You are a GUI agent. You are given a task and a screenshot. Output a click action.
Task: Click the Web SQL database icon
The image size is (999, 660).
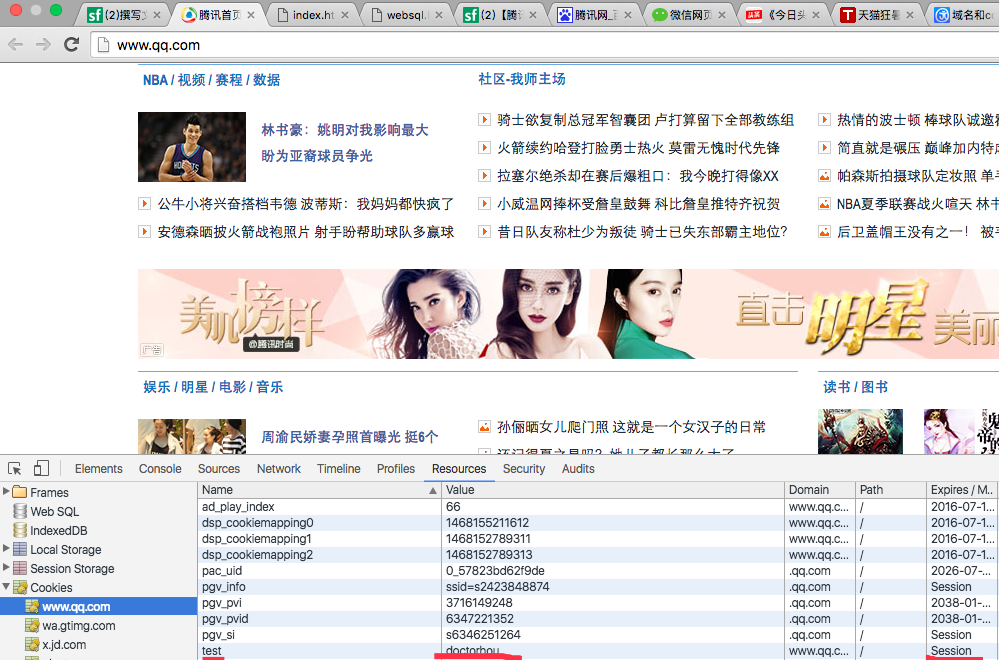pyautogui.click(x=20, y=511)
